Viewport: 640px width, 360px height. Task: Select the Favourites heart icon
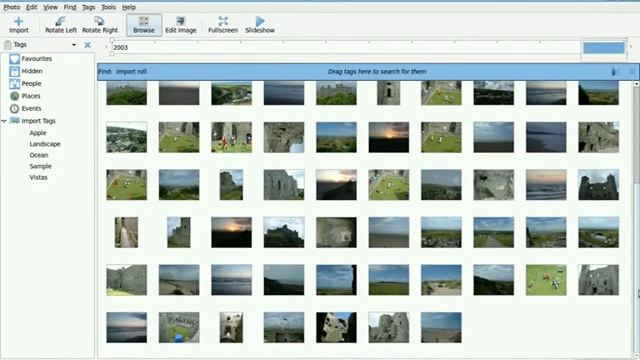(x=14, y=59)
